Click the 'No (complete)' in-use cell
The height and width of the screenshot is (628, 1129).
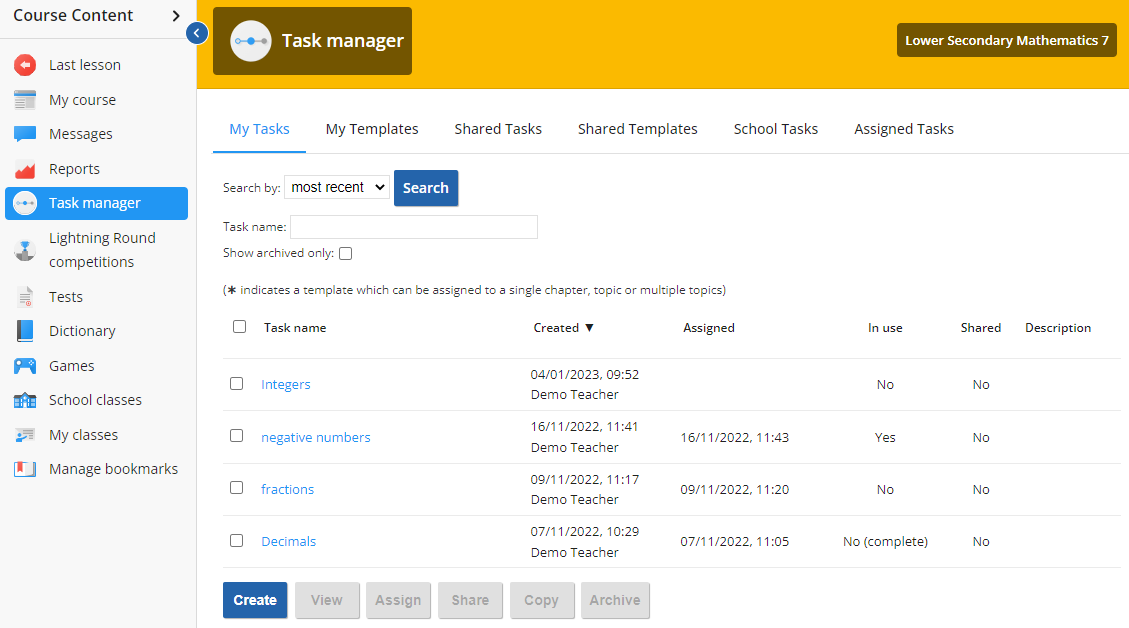point(885,542)
